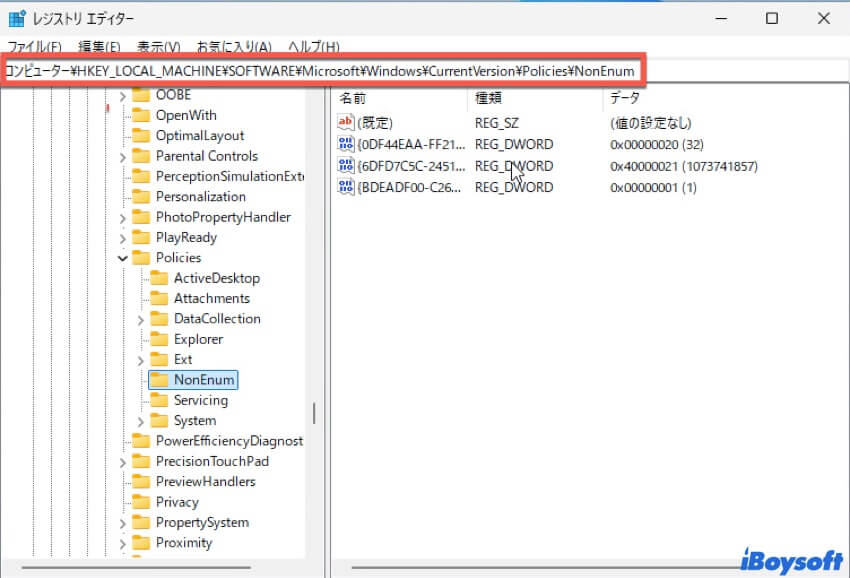
Task: Select the Ext folder icon
Action: click(159, 359)
